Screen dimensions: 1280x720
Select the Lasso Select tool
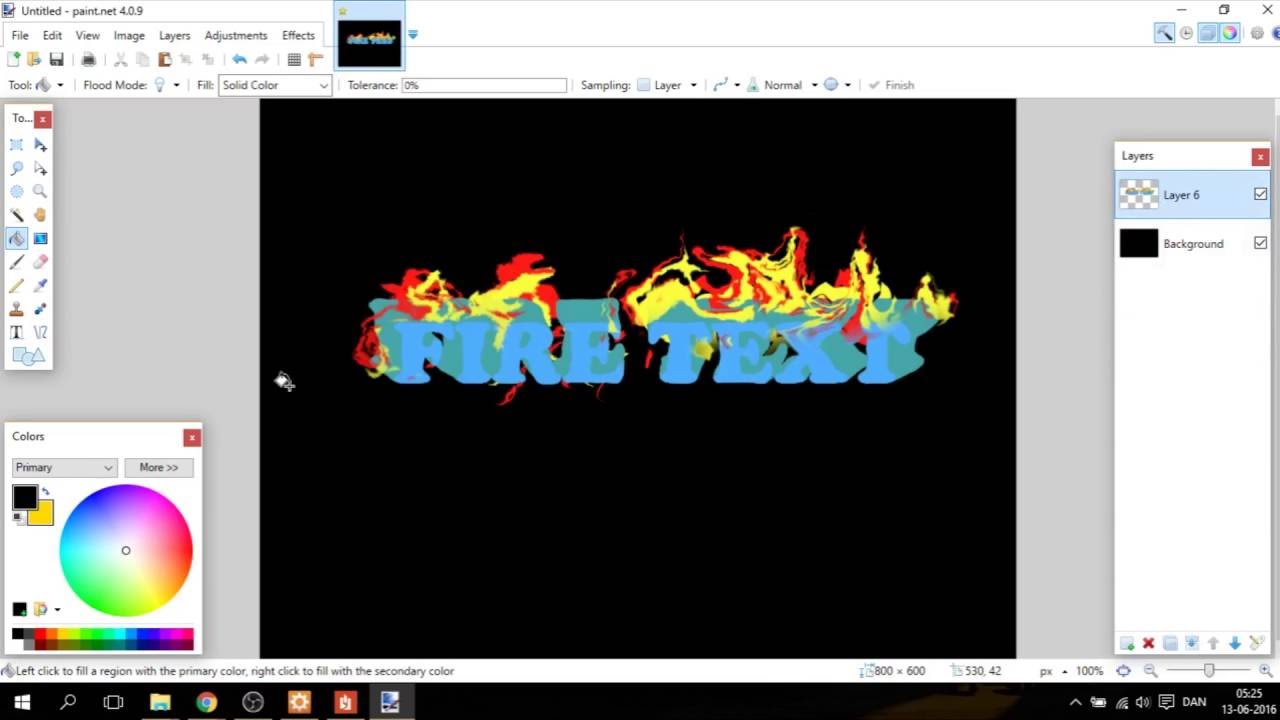click(17, 168)
